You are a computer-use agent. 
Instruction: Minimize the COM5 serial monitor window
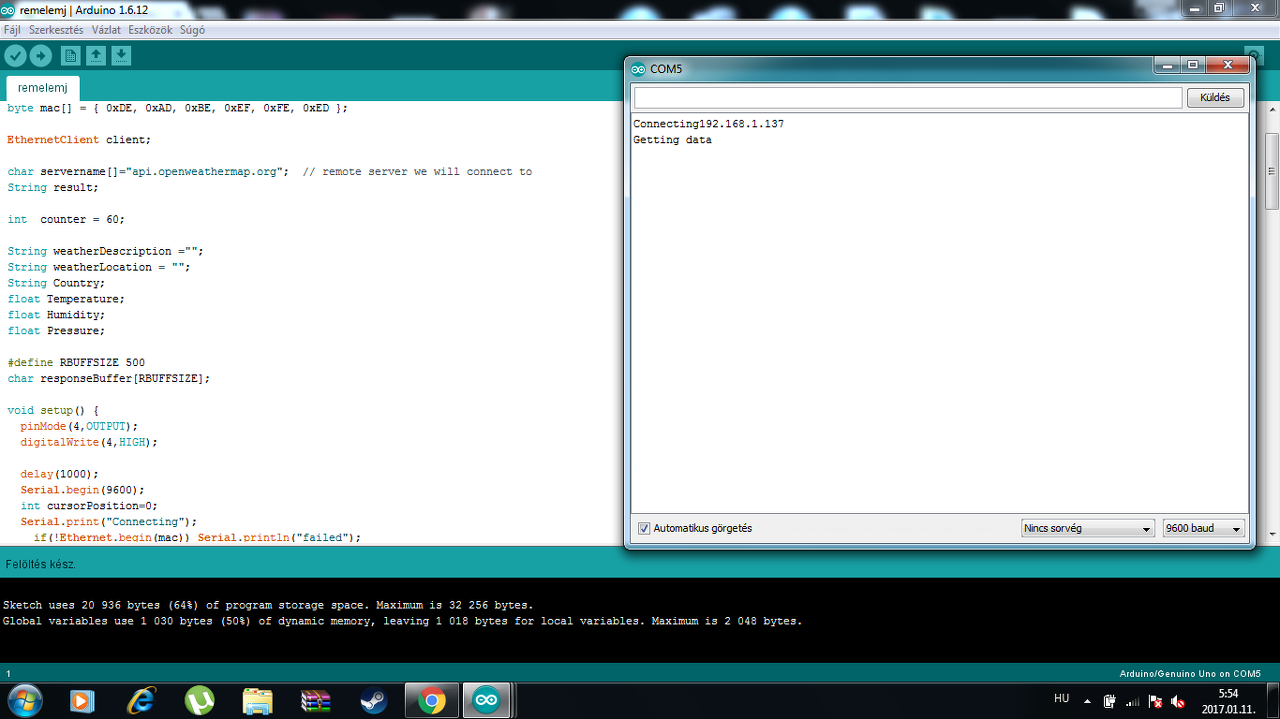pyautogui.click(x=1167, y=65)
